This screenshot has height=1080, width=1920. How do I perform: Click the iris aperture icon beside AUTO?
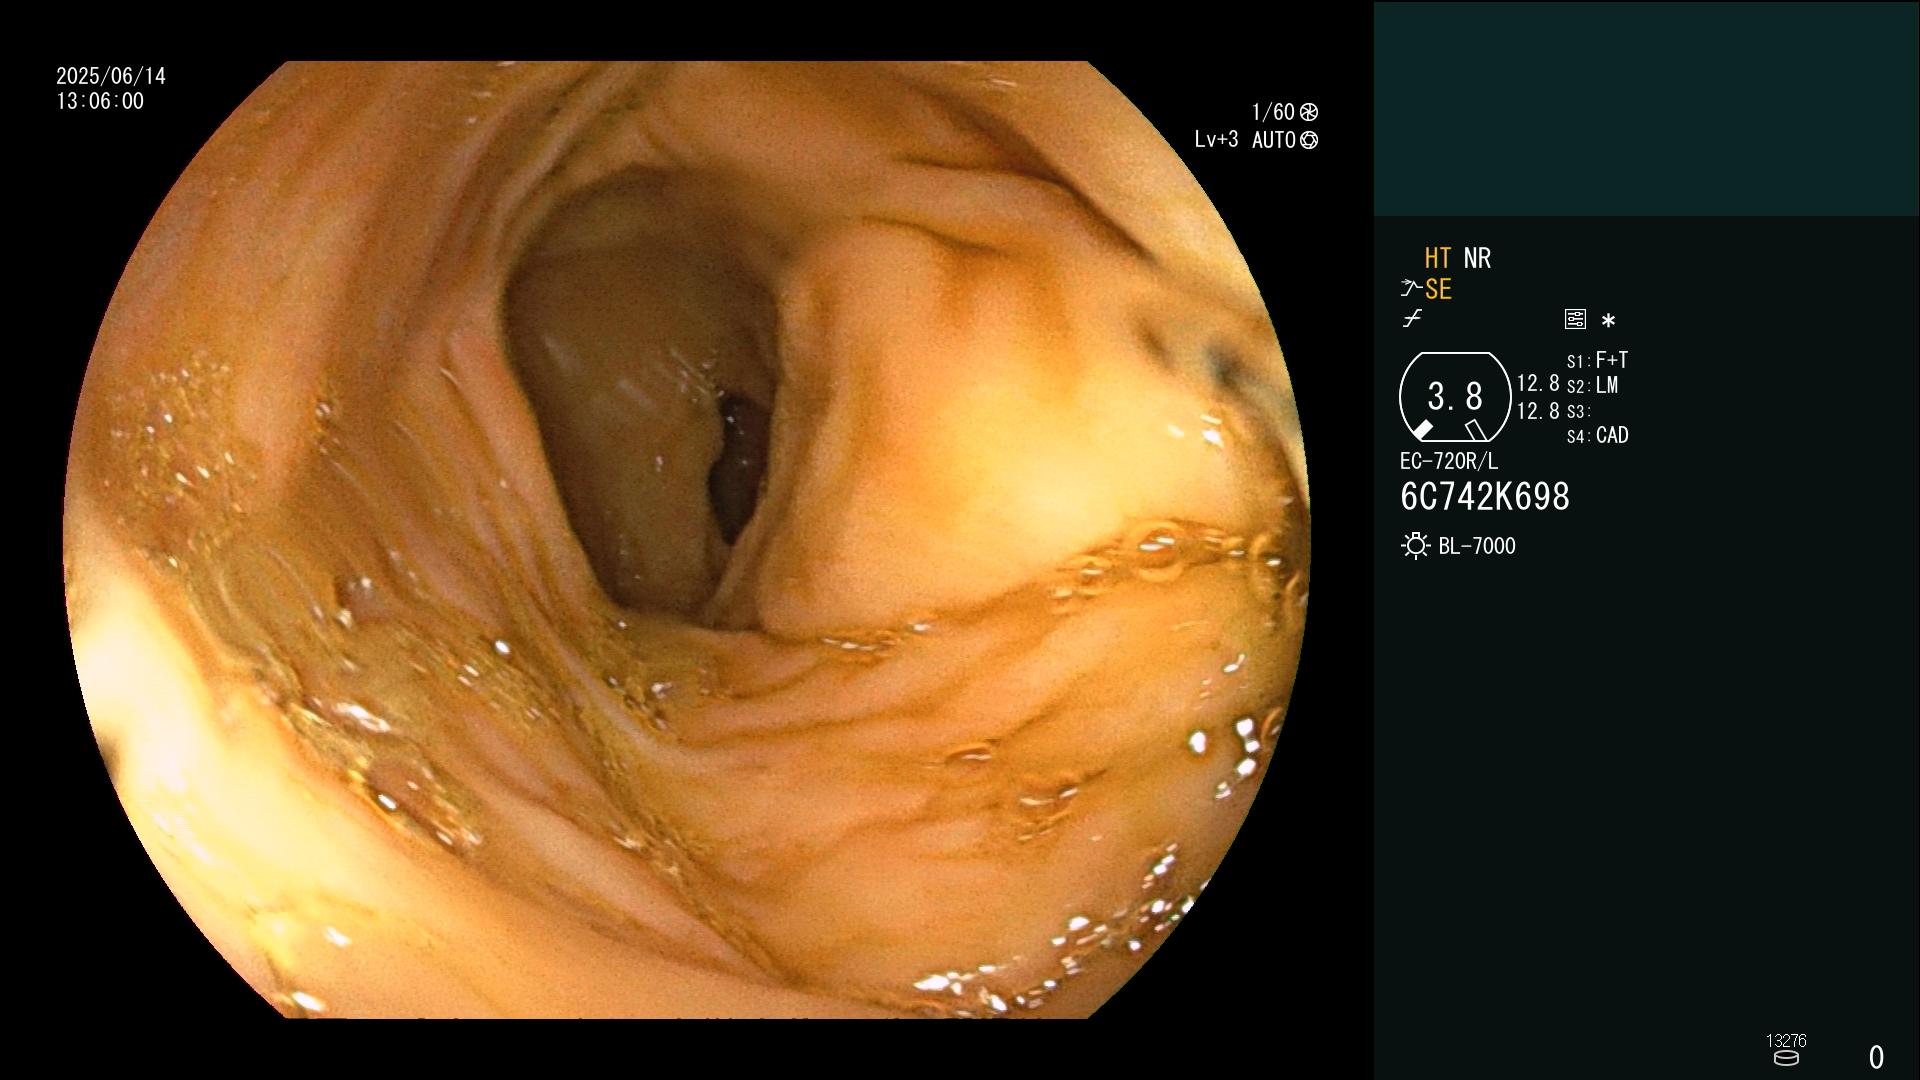[1309, 140]
